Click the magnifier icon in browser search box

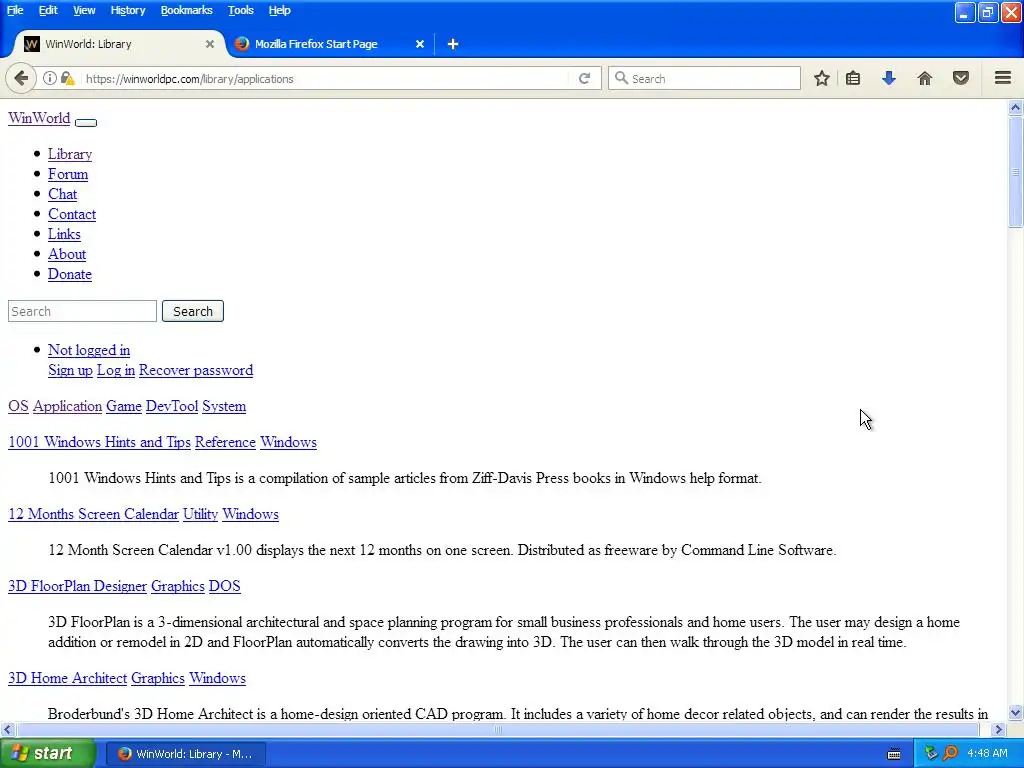click(621, 78)
